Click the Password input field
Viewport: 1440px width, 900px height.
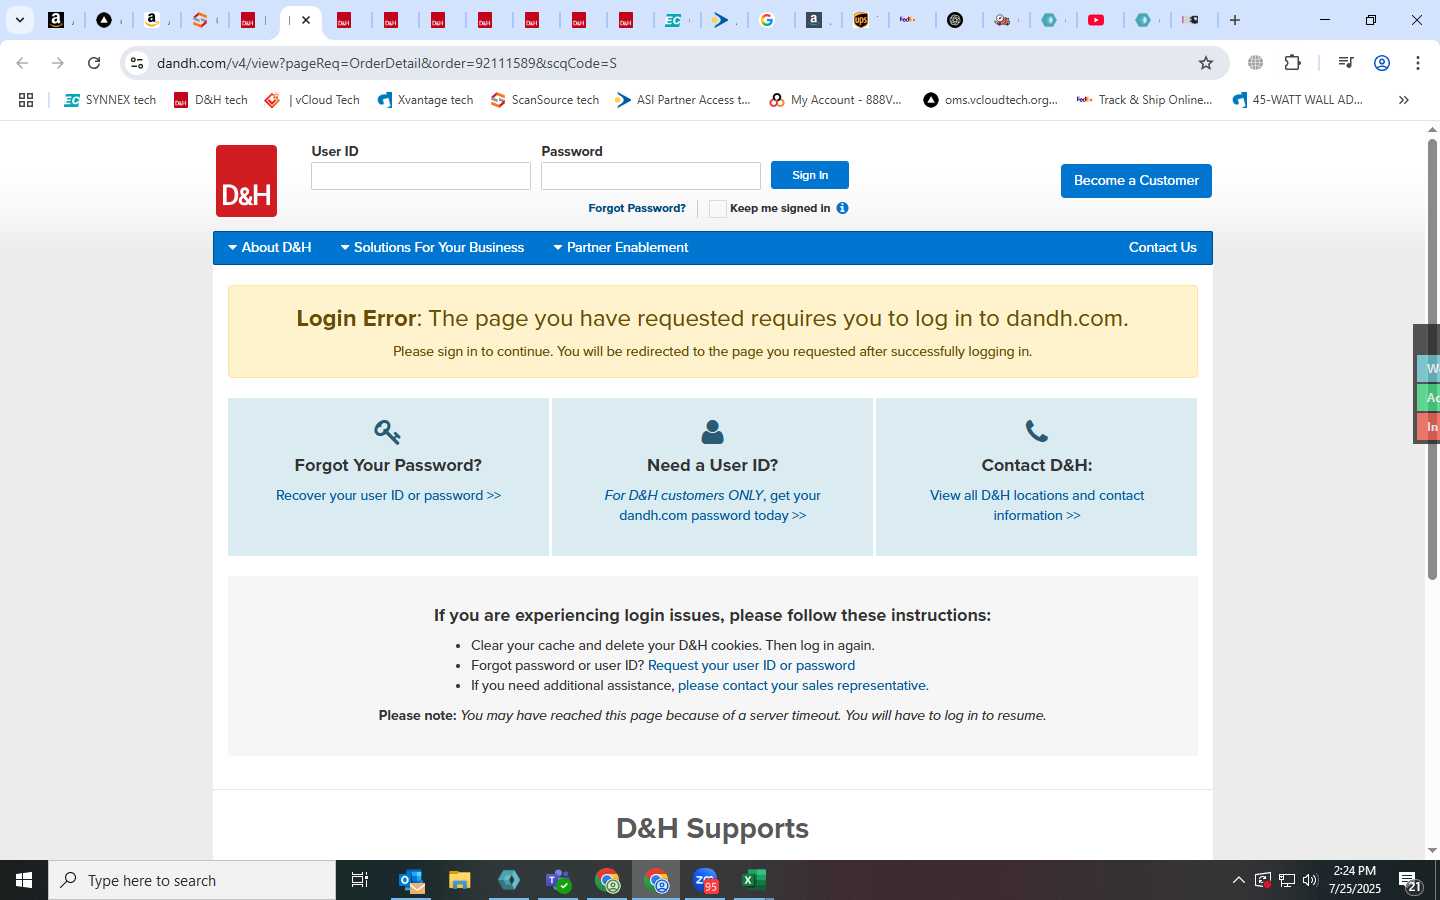(651, 176)
